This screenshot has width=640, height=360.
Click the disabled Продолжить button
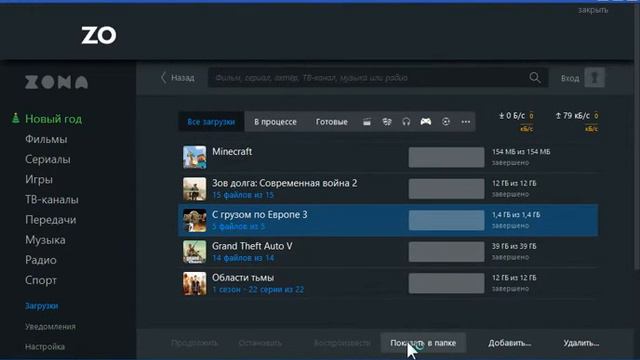[194, 343]
